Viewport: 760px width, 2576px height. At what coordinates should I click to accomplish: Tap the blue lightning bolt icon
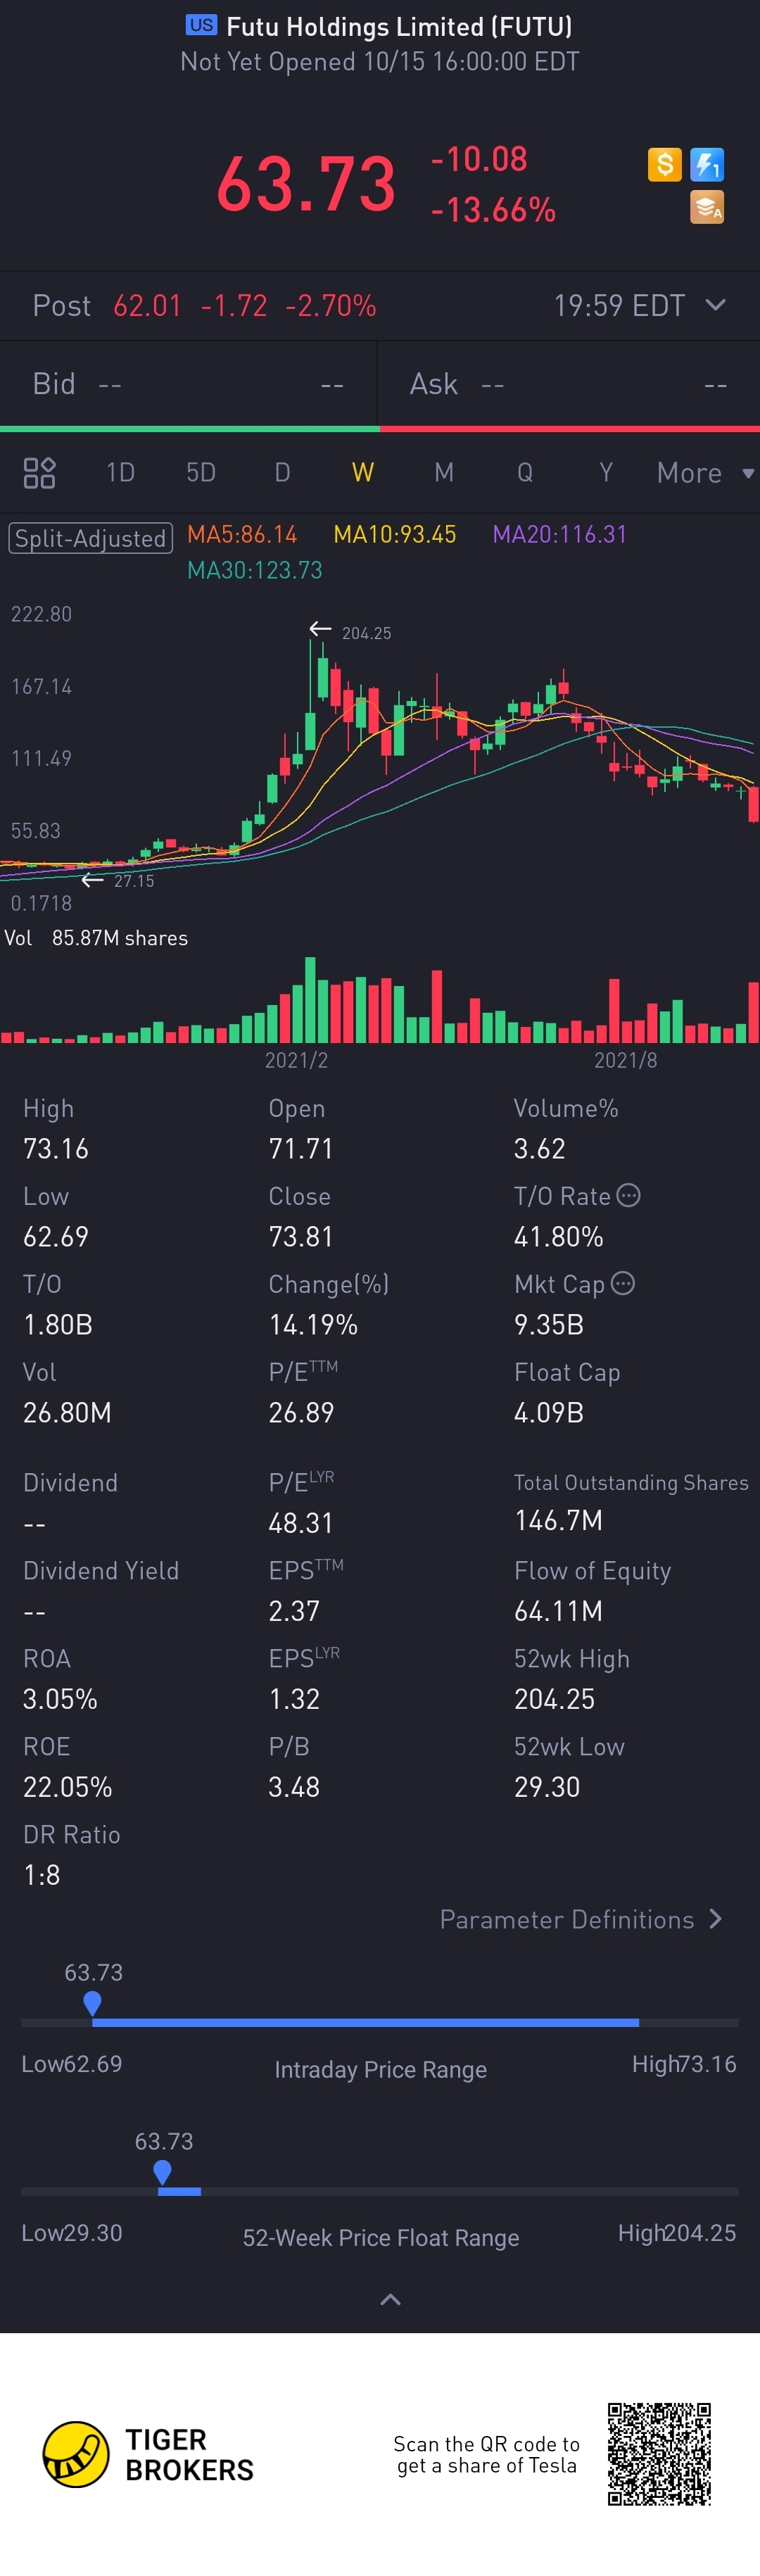click(707, 164)
